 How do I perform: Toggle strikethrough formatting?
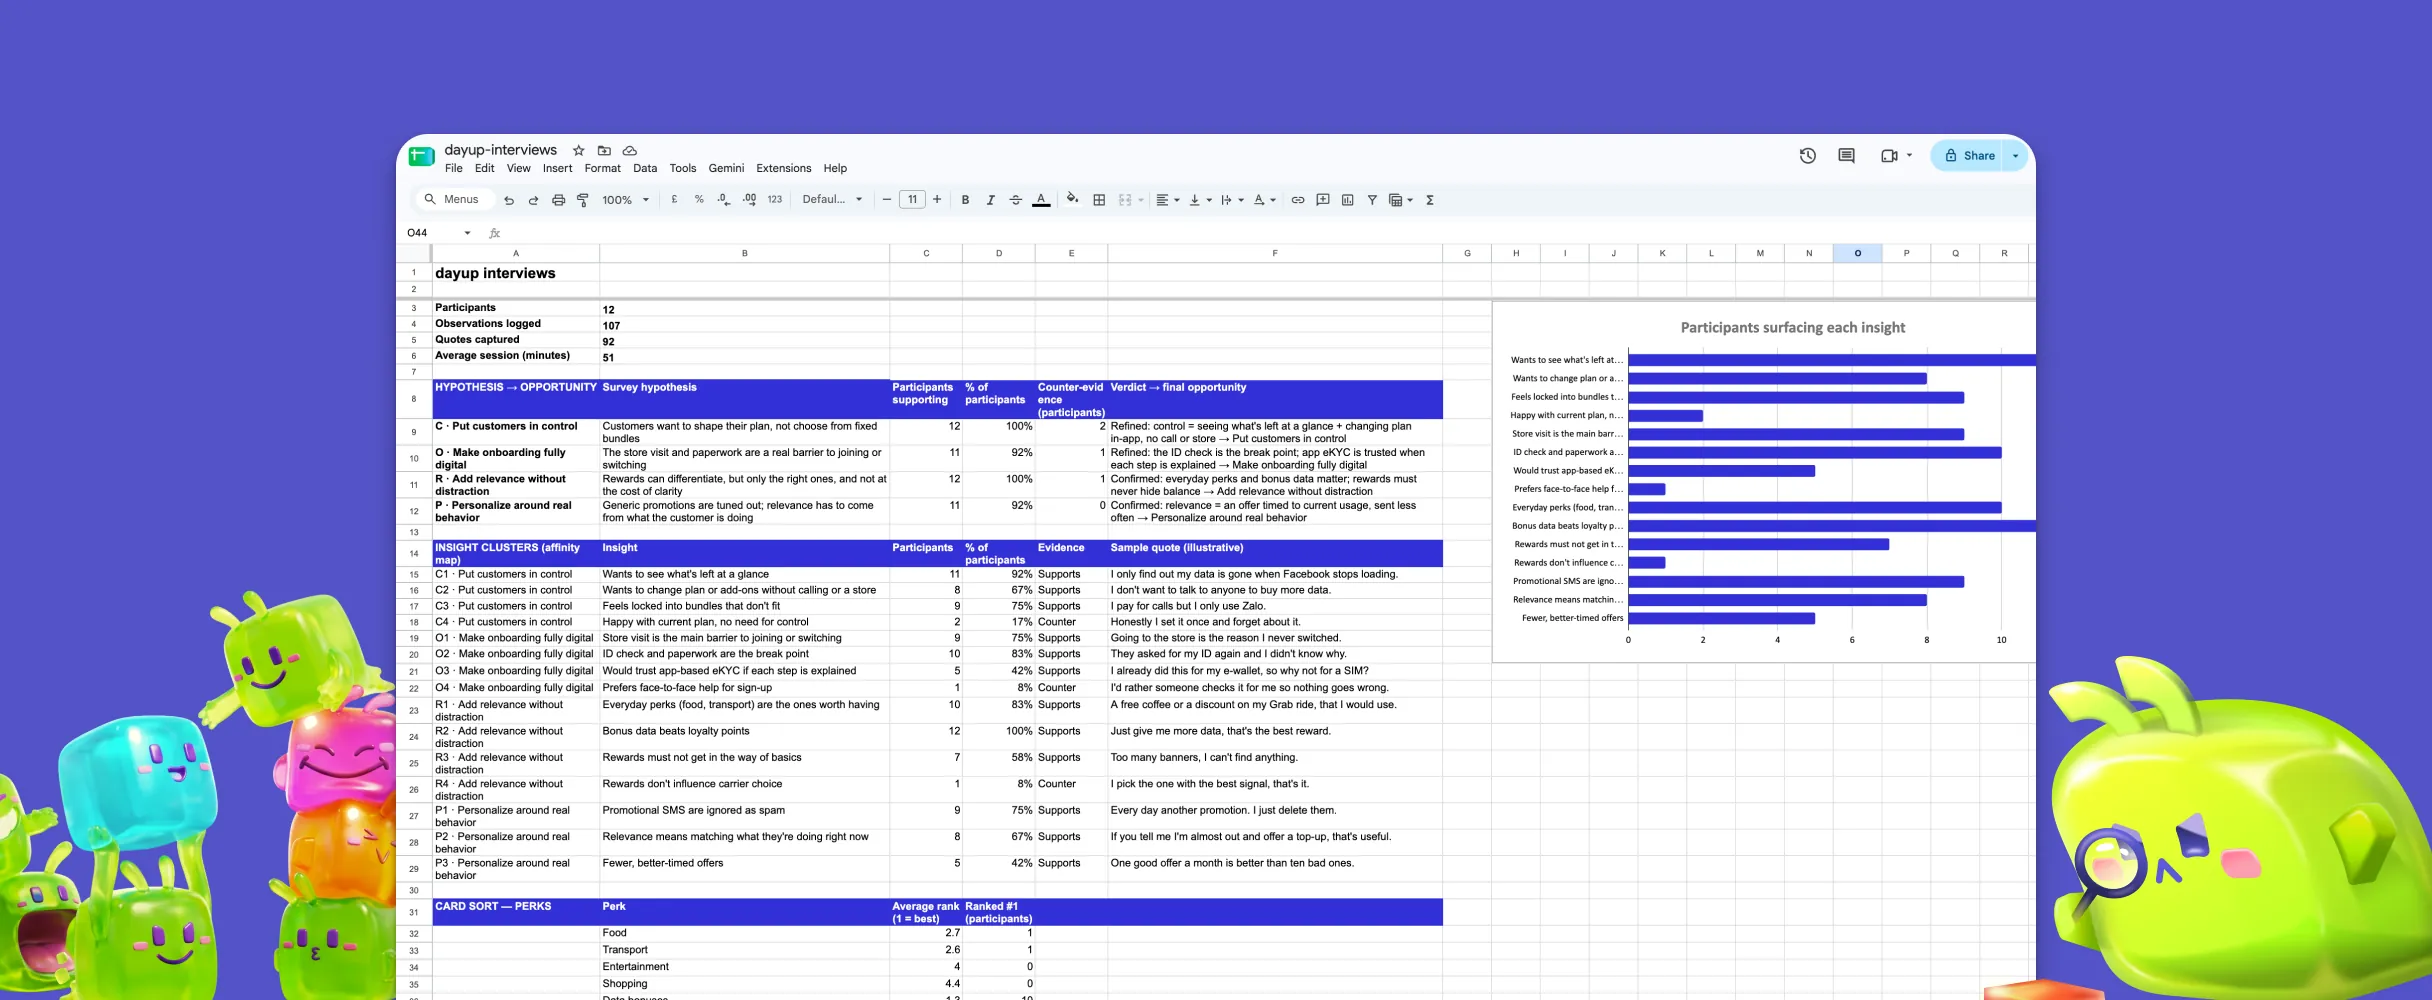tap(1015, 200)
